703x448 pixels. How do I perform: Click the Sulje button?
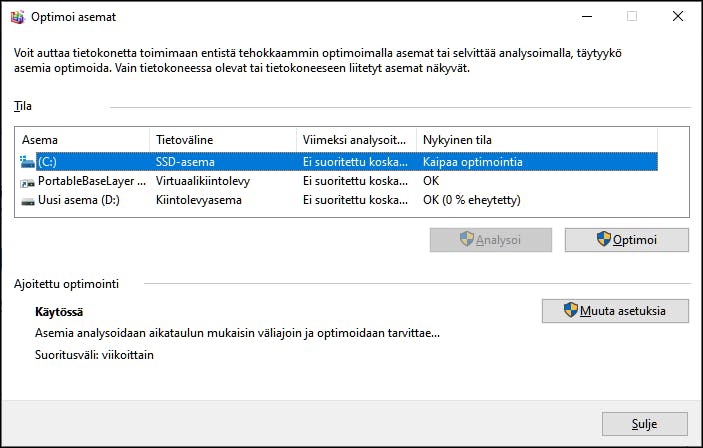(645, 424)
